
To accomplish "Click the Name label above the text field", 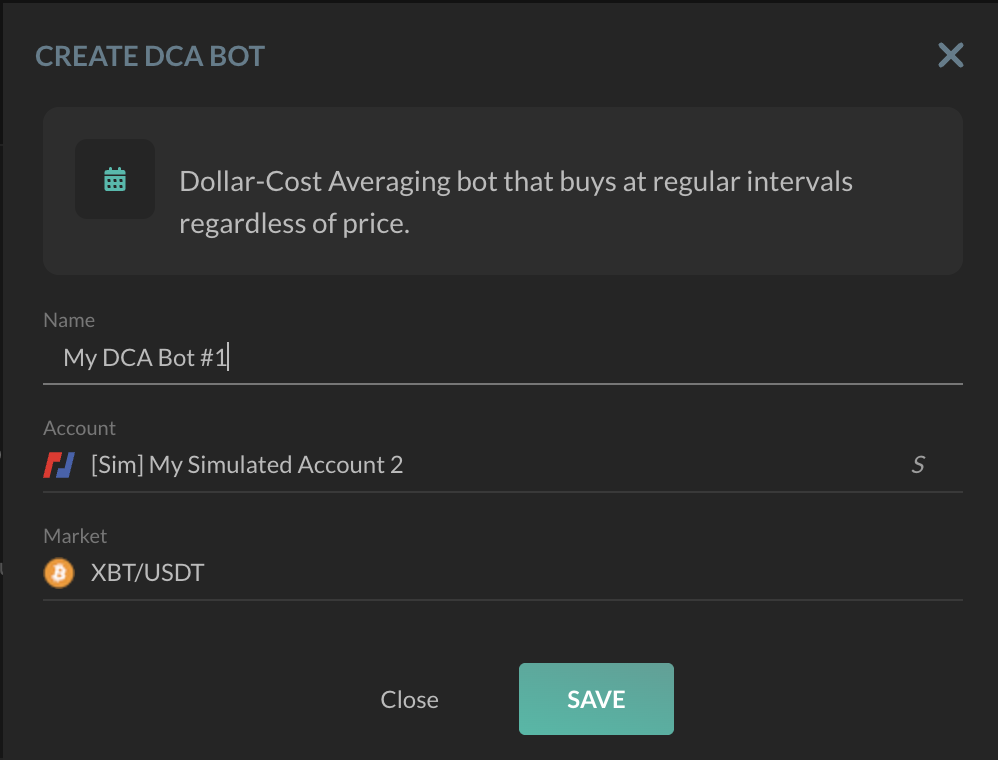I will (68, 319).
